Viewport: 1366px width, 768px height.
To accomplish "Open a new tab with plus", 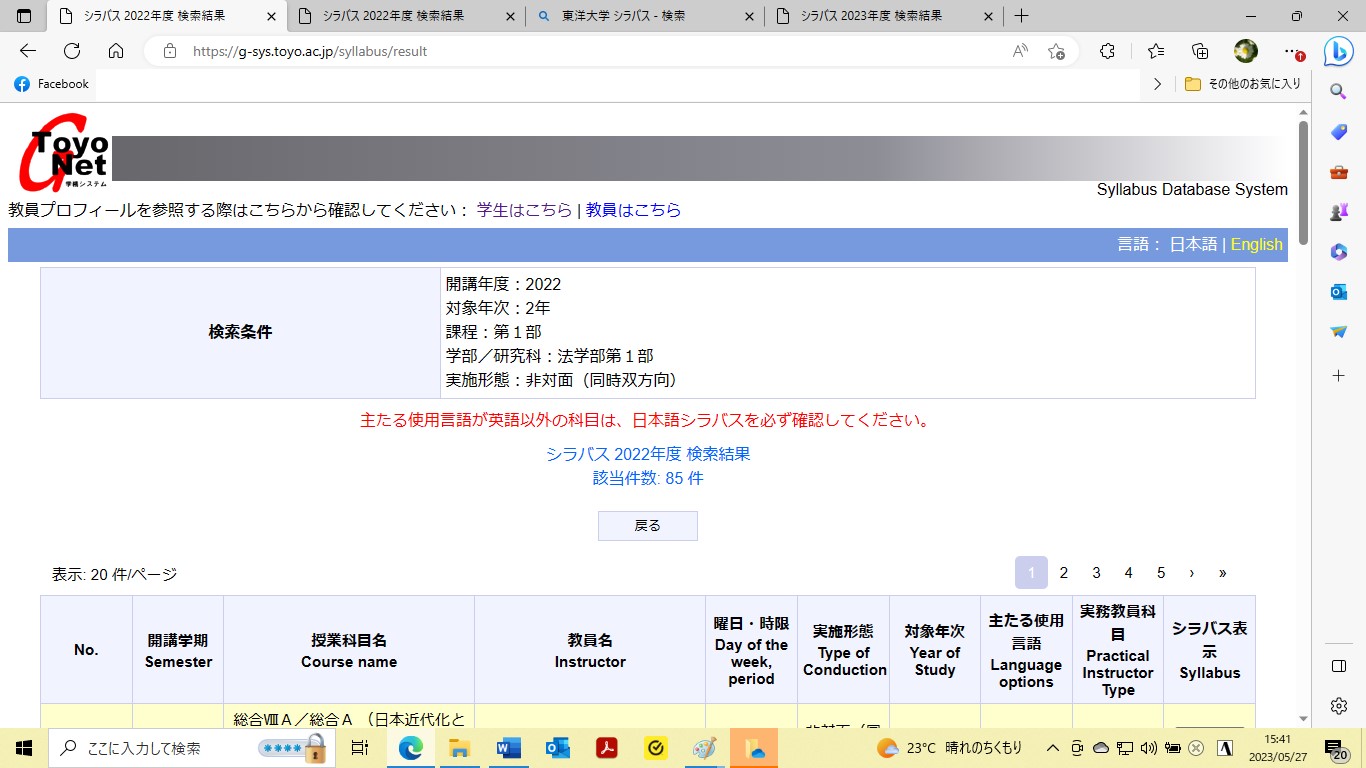I will coord(1021,16).
